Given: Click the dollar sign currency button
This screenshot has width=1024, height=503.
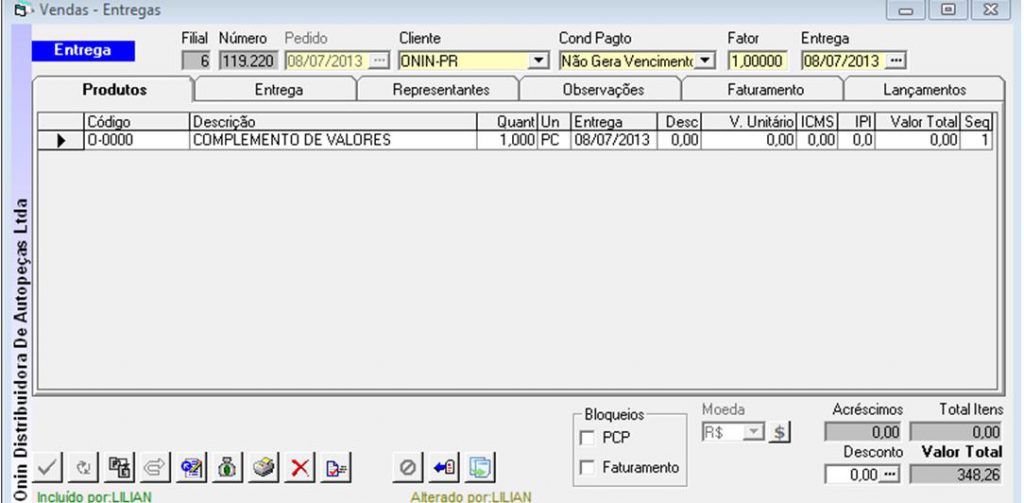Looking at the screenshot, I should point(778,432).
